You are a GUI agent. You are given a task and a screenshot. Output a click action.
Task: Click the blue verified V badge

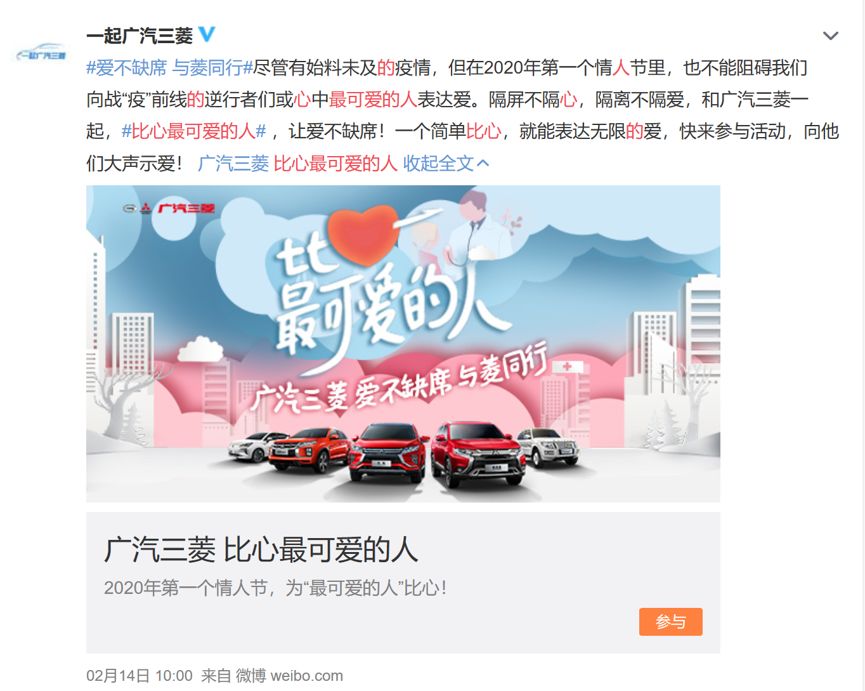tap(207, 35)
